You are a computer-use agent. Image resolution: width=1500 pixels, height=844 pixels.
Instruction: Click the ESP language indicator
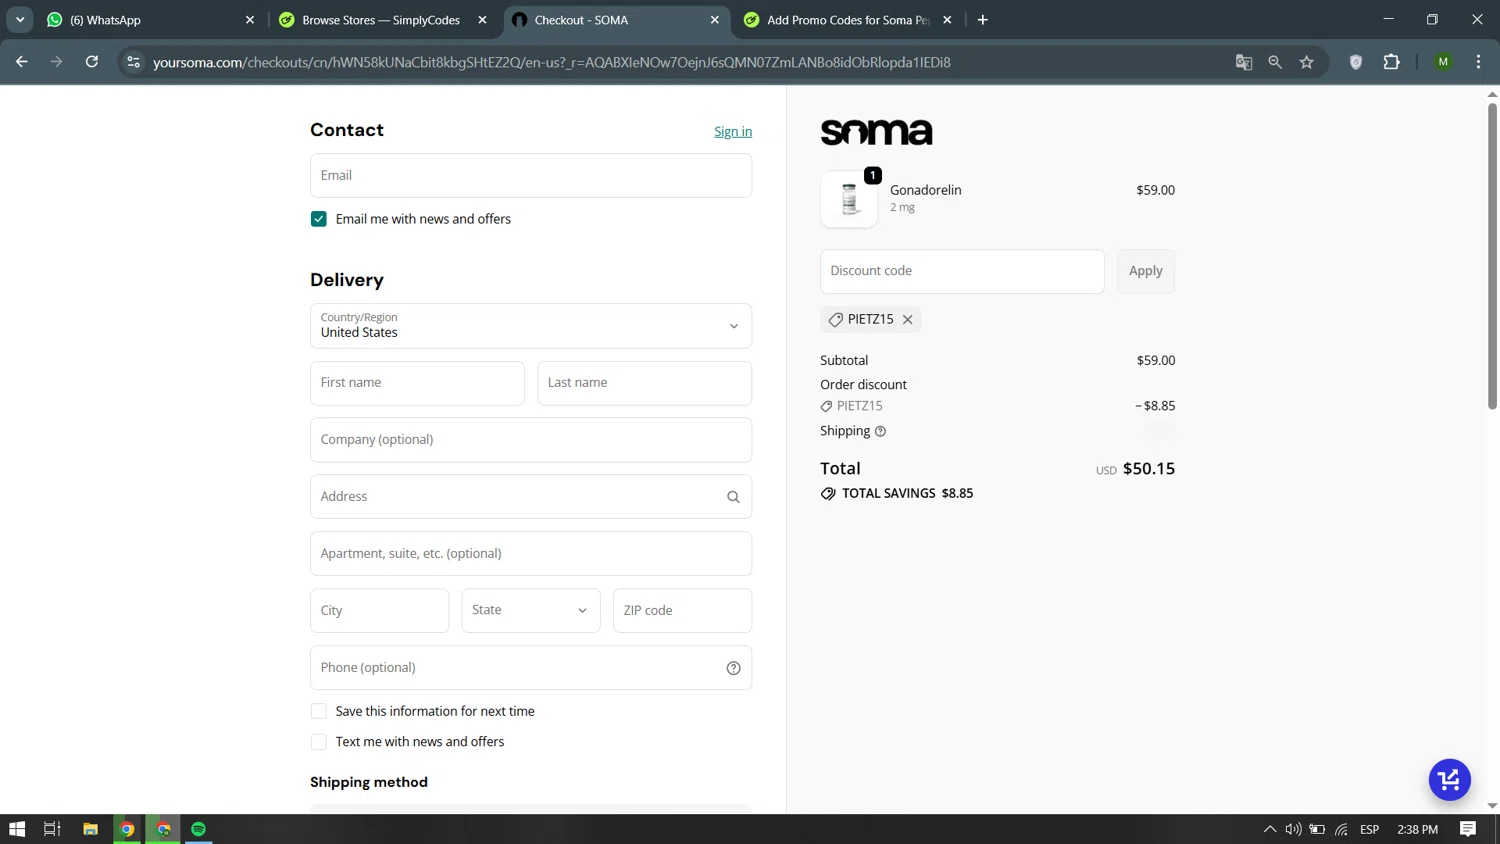coord(1369,829)
